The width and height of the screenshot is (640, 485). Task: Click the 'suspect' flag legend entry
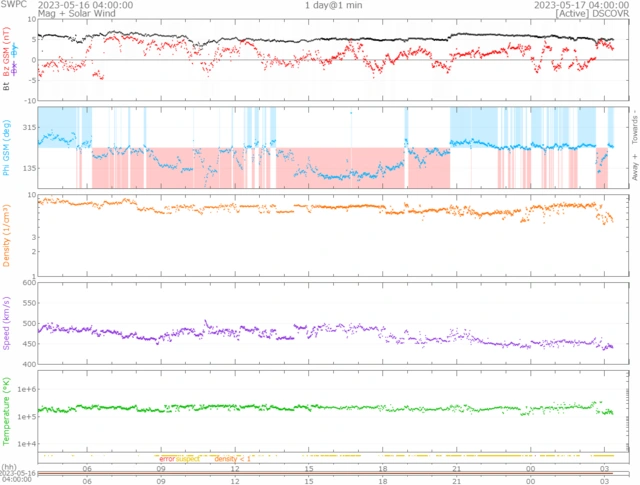[x=188, y=458]
